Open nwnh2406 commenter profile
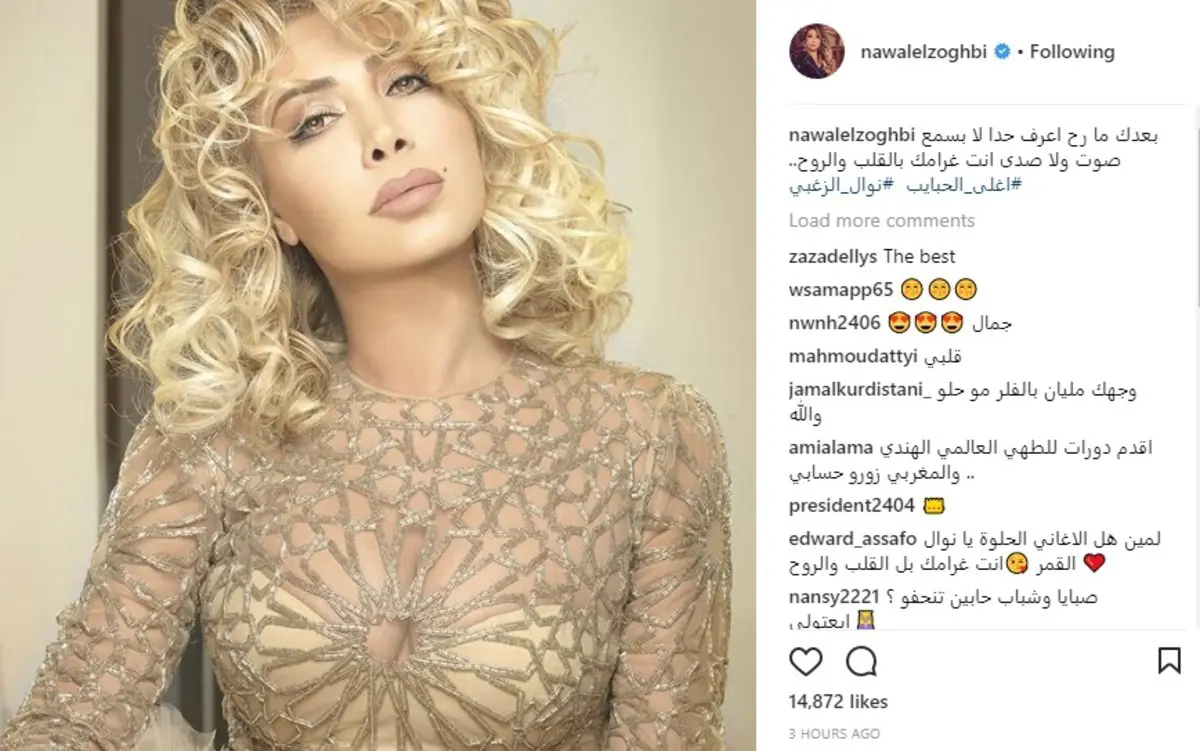1200x751 pixels. click(835, 323)
